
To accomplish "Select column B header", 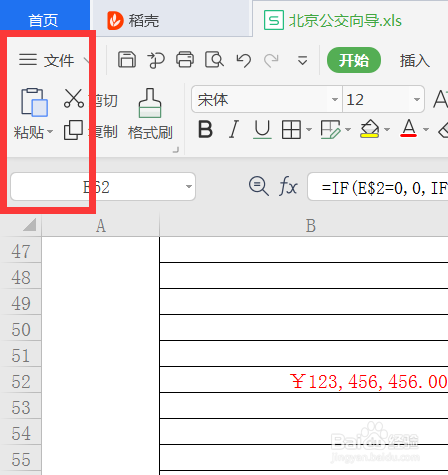I will point(311,226).
